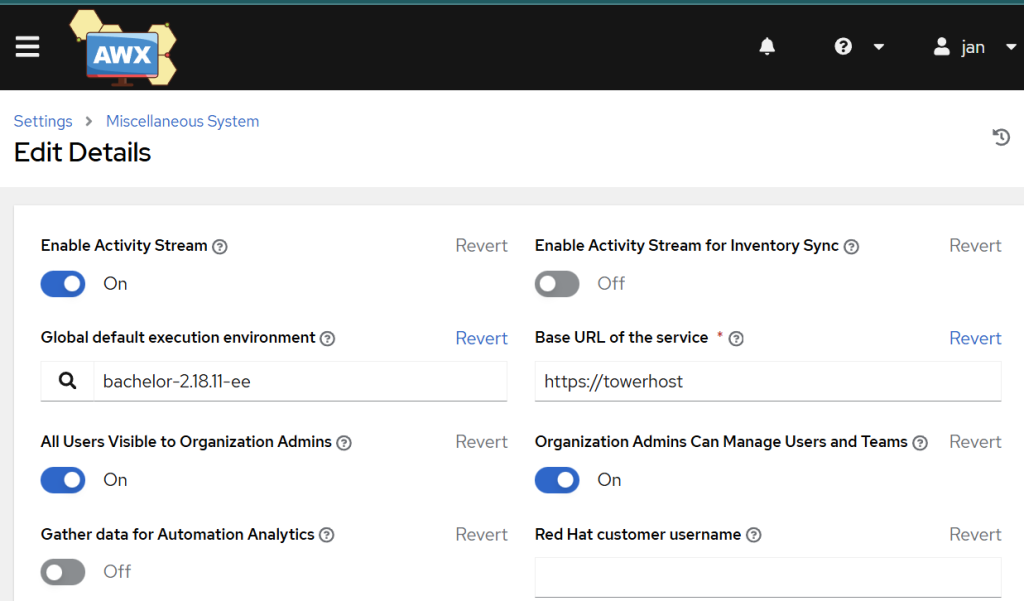Turn off Organization Admins Can Manage Users
1024x601 pixels.
point(556,480)
